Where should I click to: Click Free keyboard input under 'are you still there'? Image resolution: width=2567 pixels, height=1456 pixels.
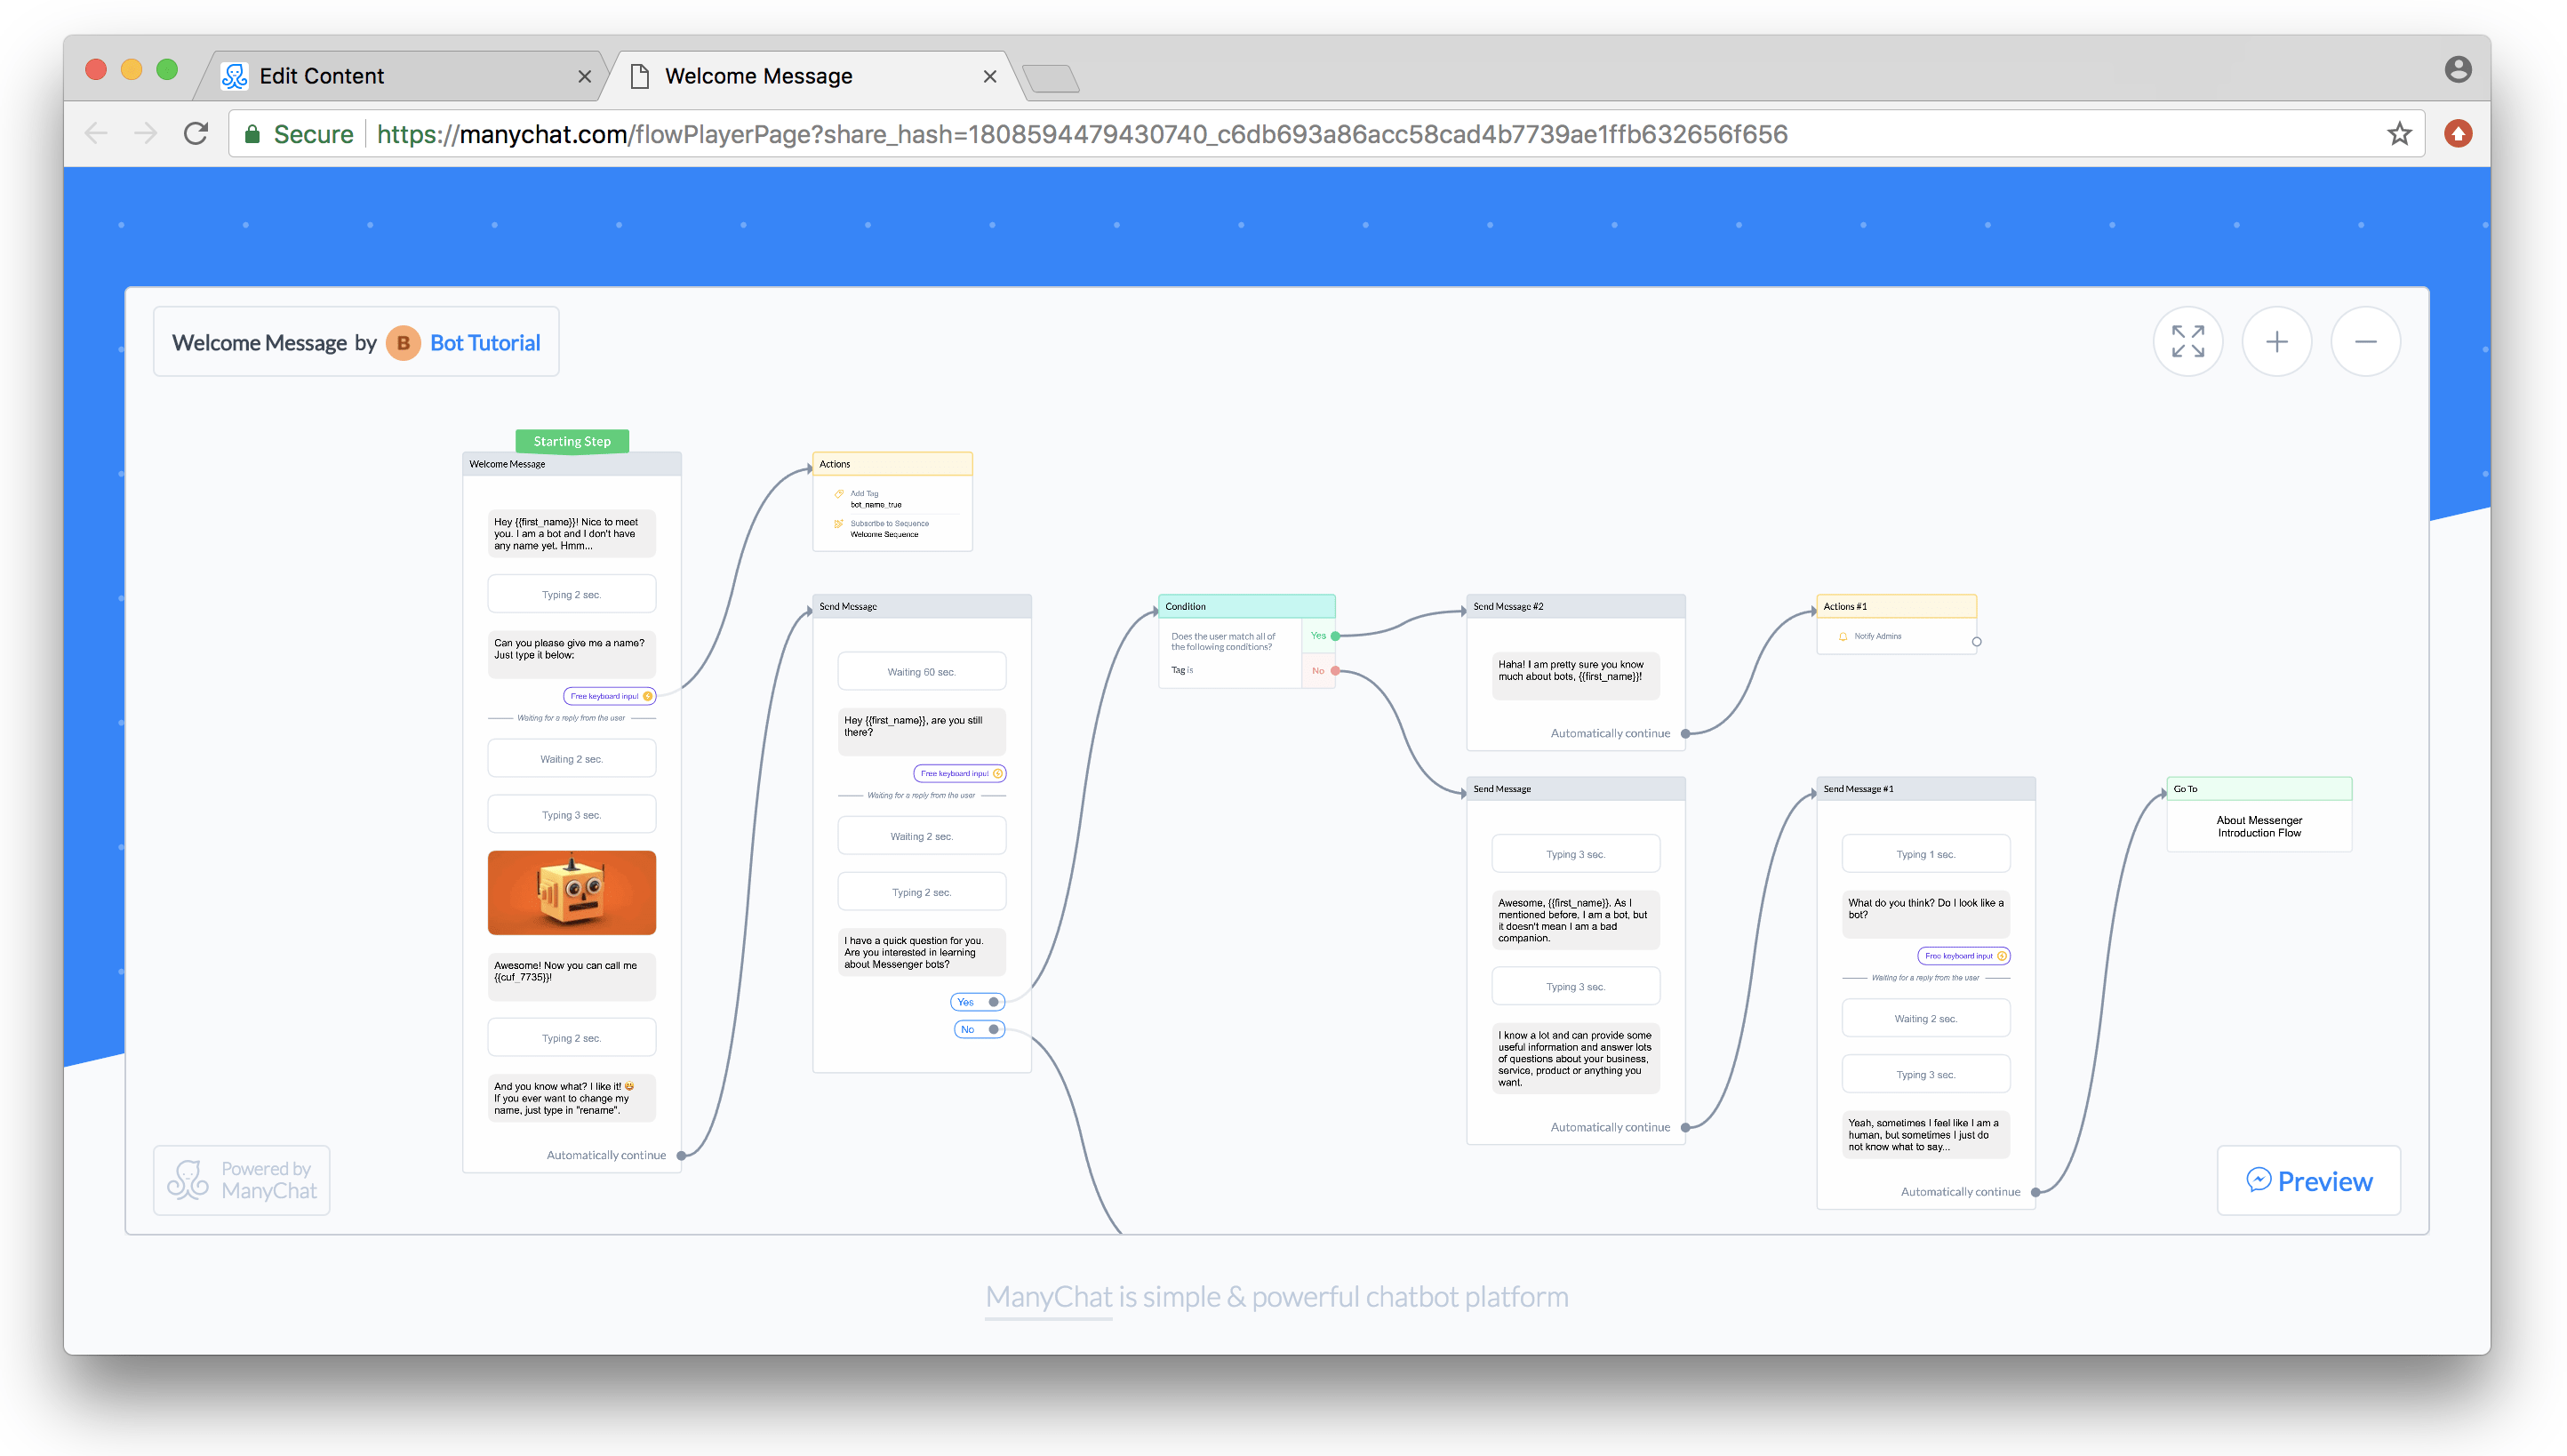[960, 773]
